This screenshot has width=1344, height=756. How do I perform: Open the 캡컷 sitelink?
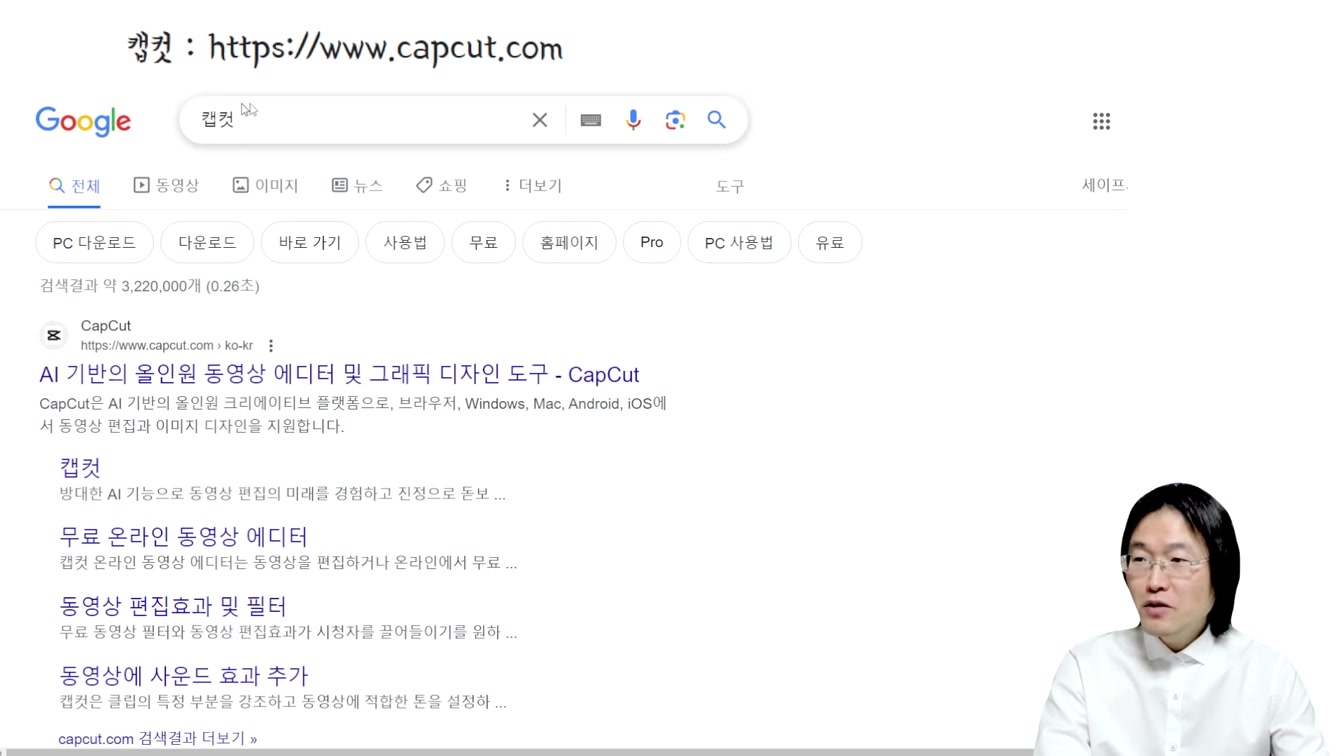click(x=80, y=467)
